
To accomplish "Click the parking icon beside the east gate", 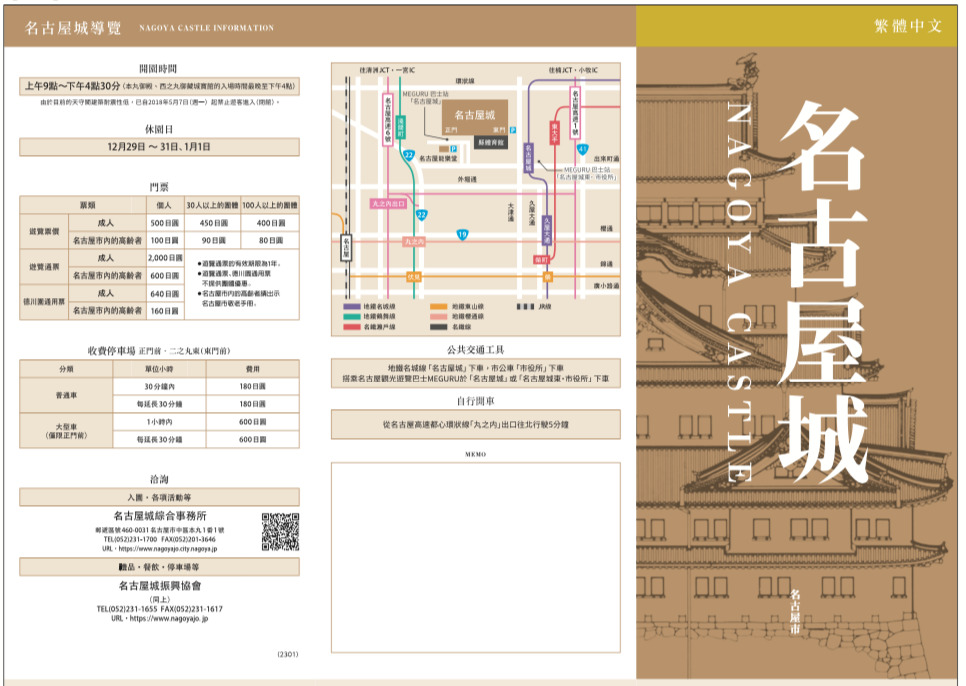I will [513, 130].
